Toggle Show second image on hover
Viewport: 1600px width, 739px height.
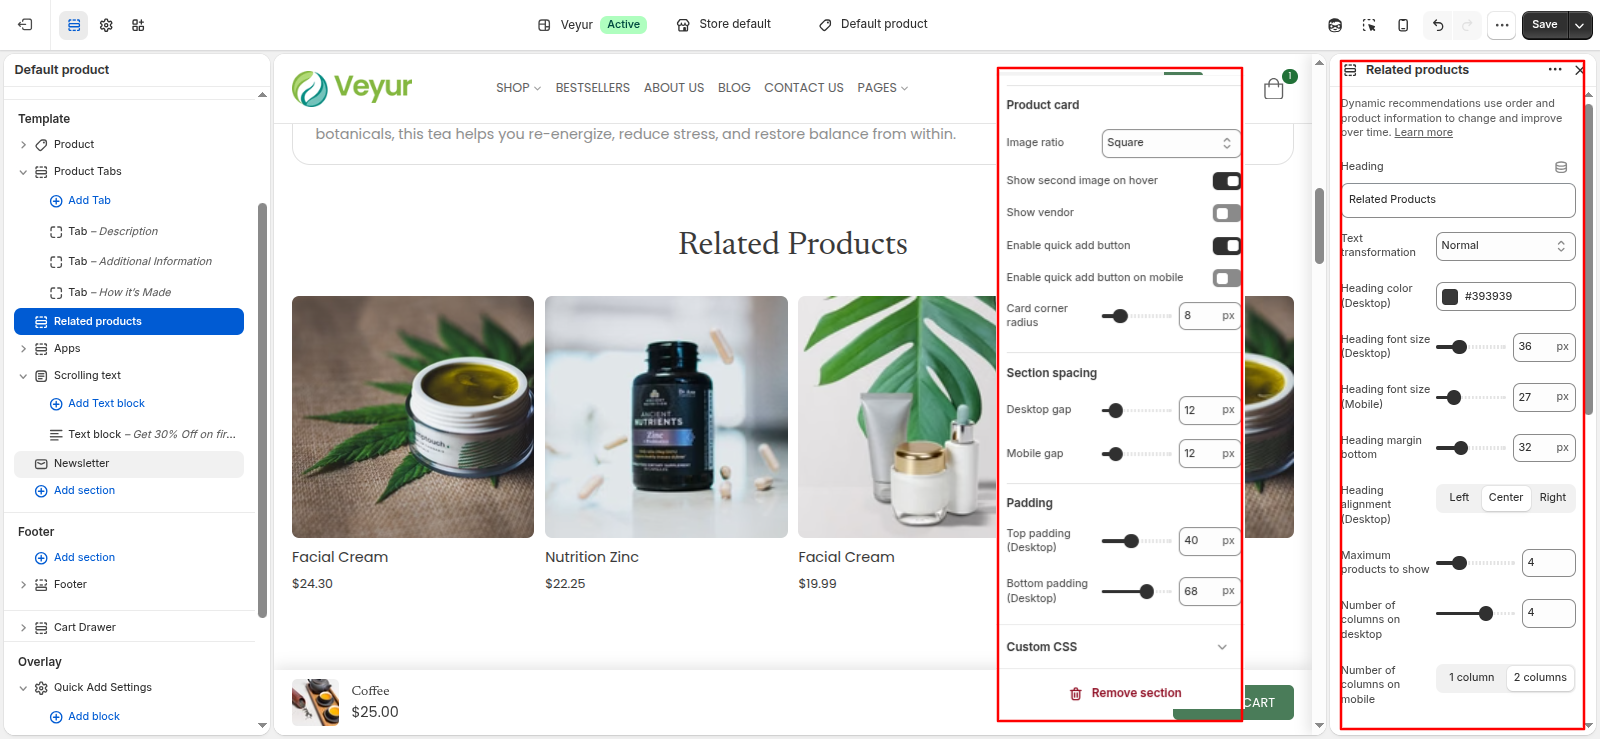click(x=1226, y=181)
